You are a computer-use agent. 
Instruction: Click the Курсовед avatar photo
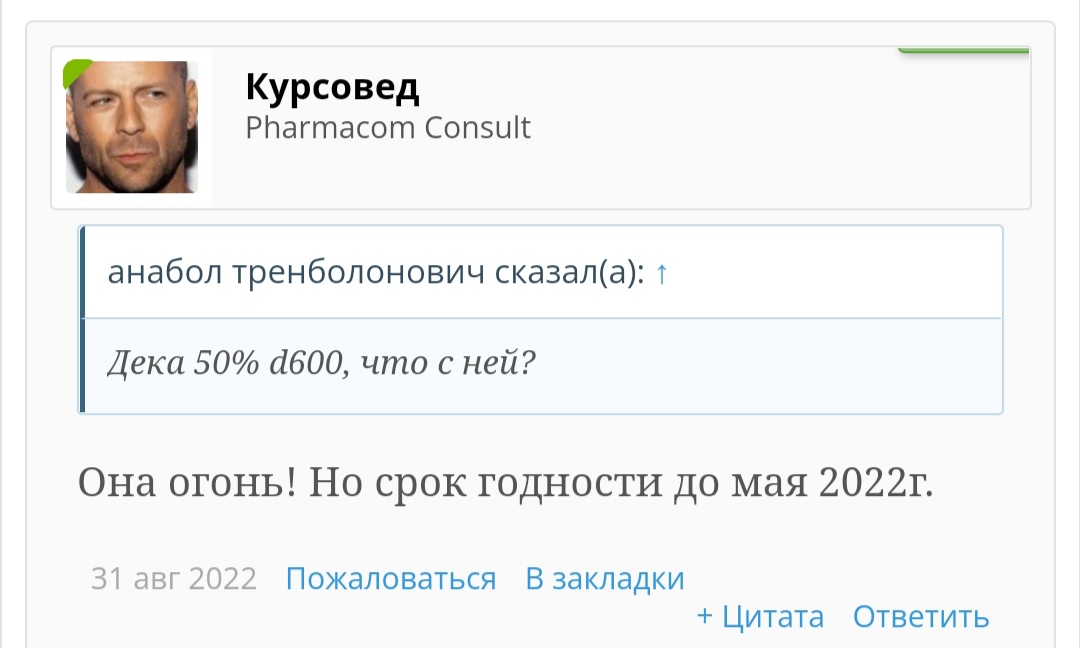point(132,125)
